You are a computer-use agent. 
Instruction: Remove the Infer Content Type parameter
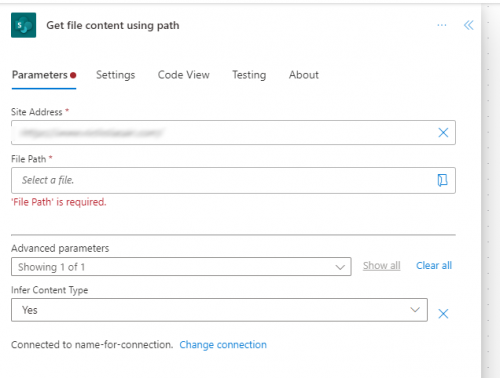pos(443,313)
